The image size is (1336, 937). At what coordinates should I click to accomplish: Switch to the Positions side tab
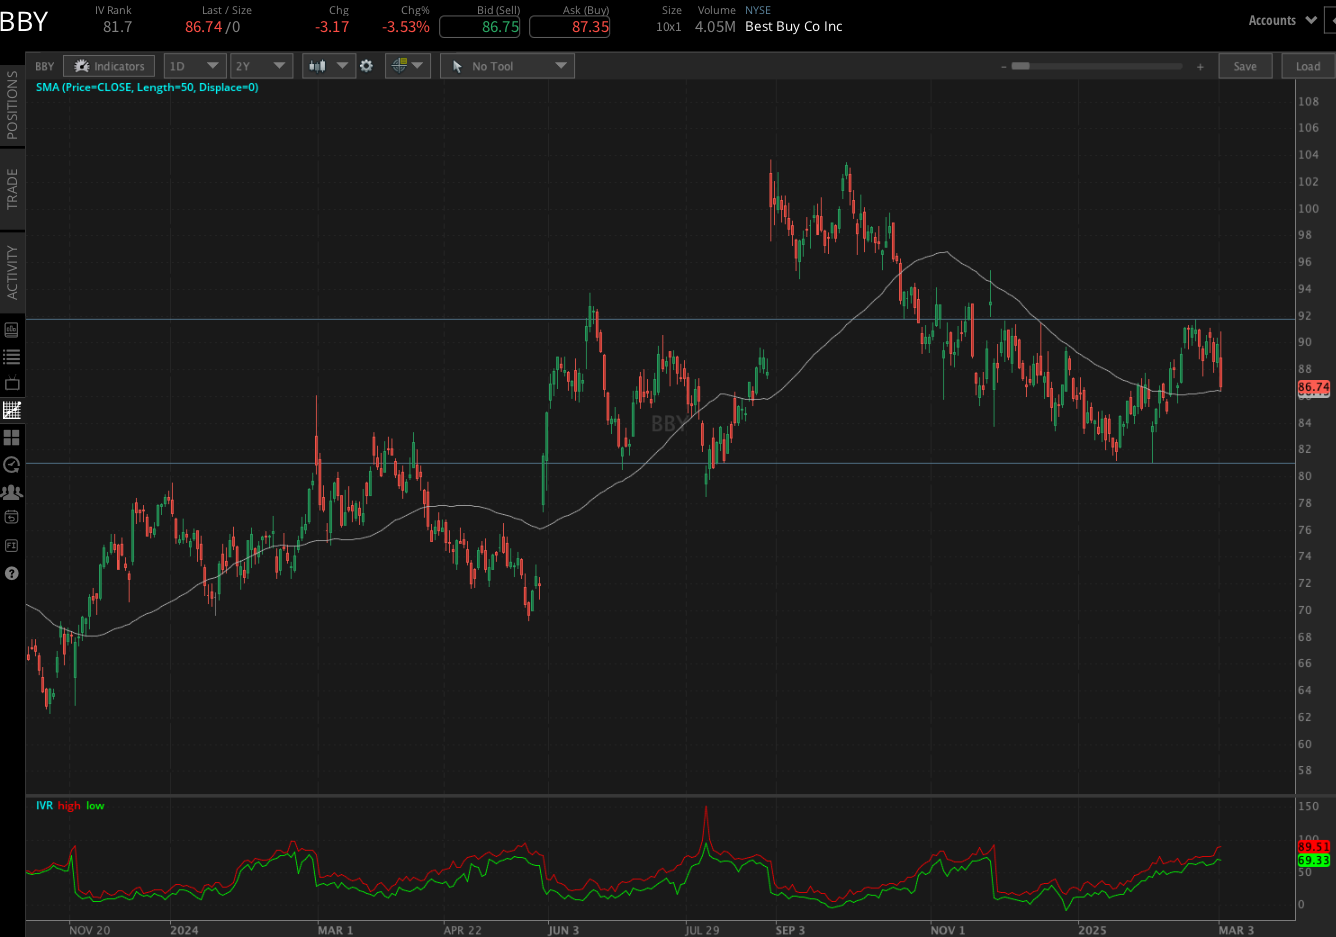(12, 105)
